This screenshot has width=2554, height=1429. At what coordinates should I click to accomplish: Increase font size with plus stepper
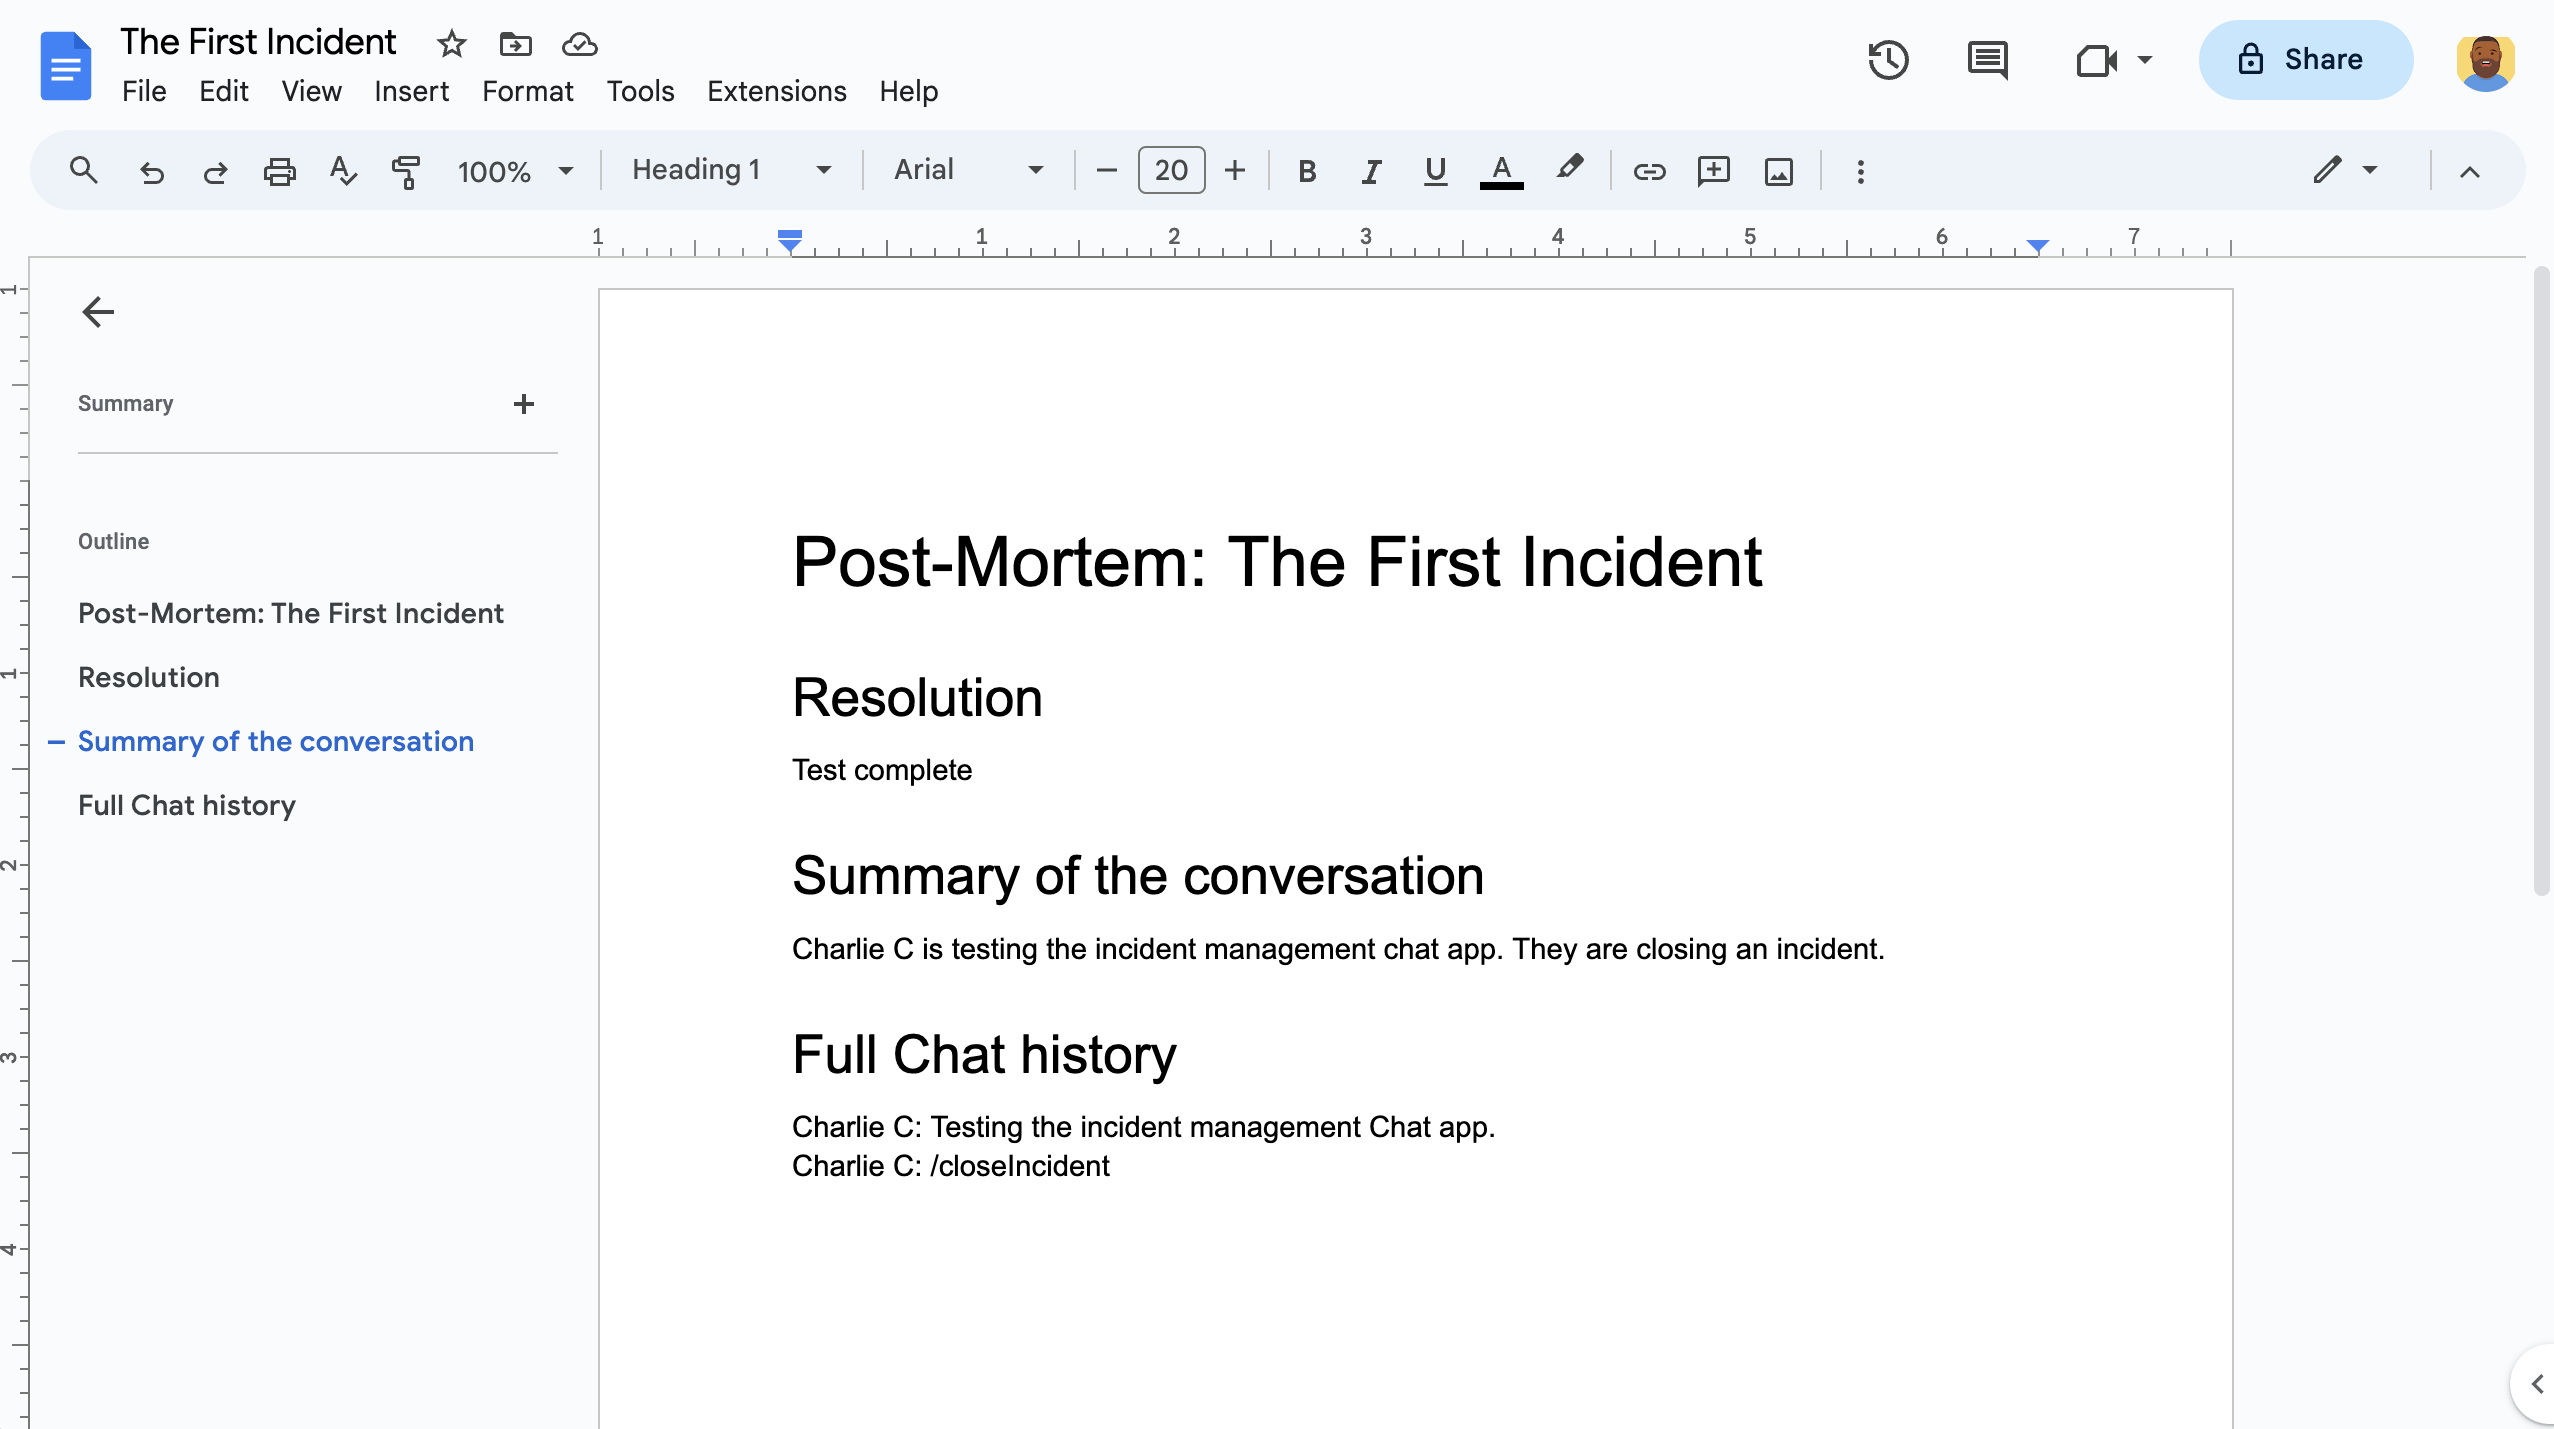coord(1233,170)
